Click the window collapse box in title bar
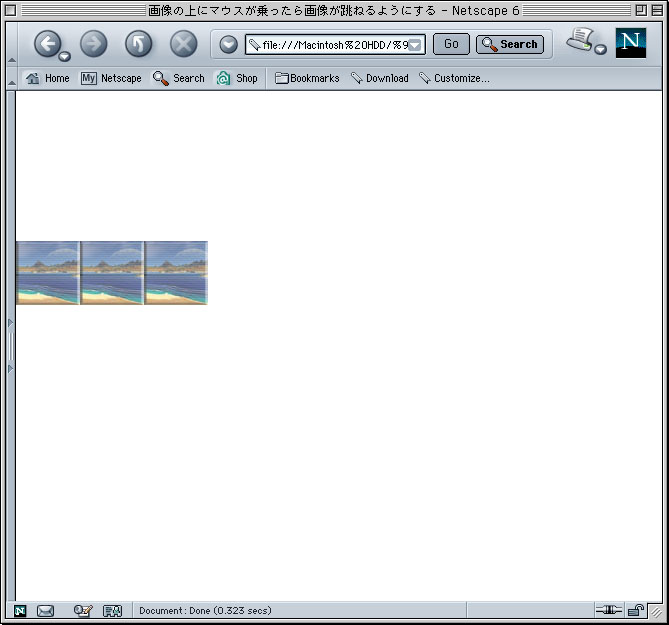This screenshot has height=625, width=669. click(x=657, y=10)
